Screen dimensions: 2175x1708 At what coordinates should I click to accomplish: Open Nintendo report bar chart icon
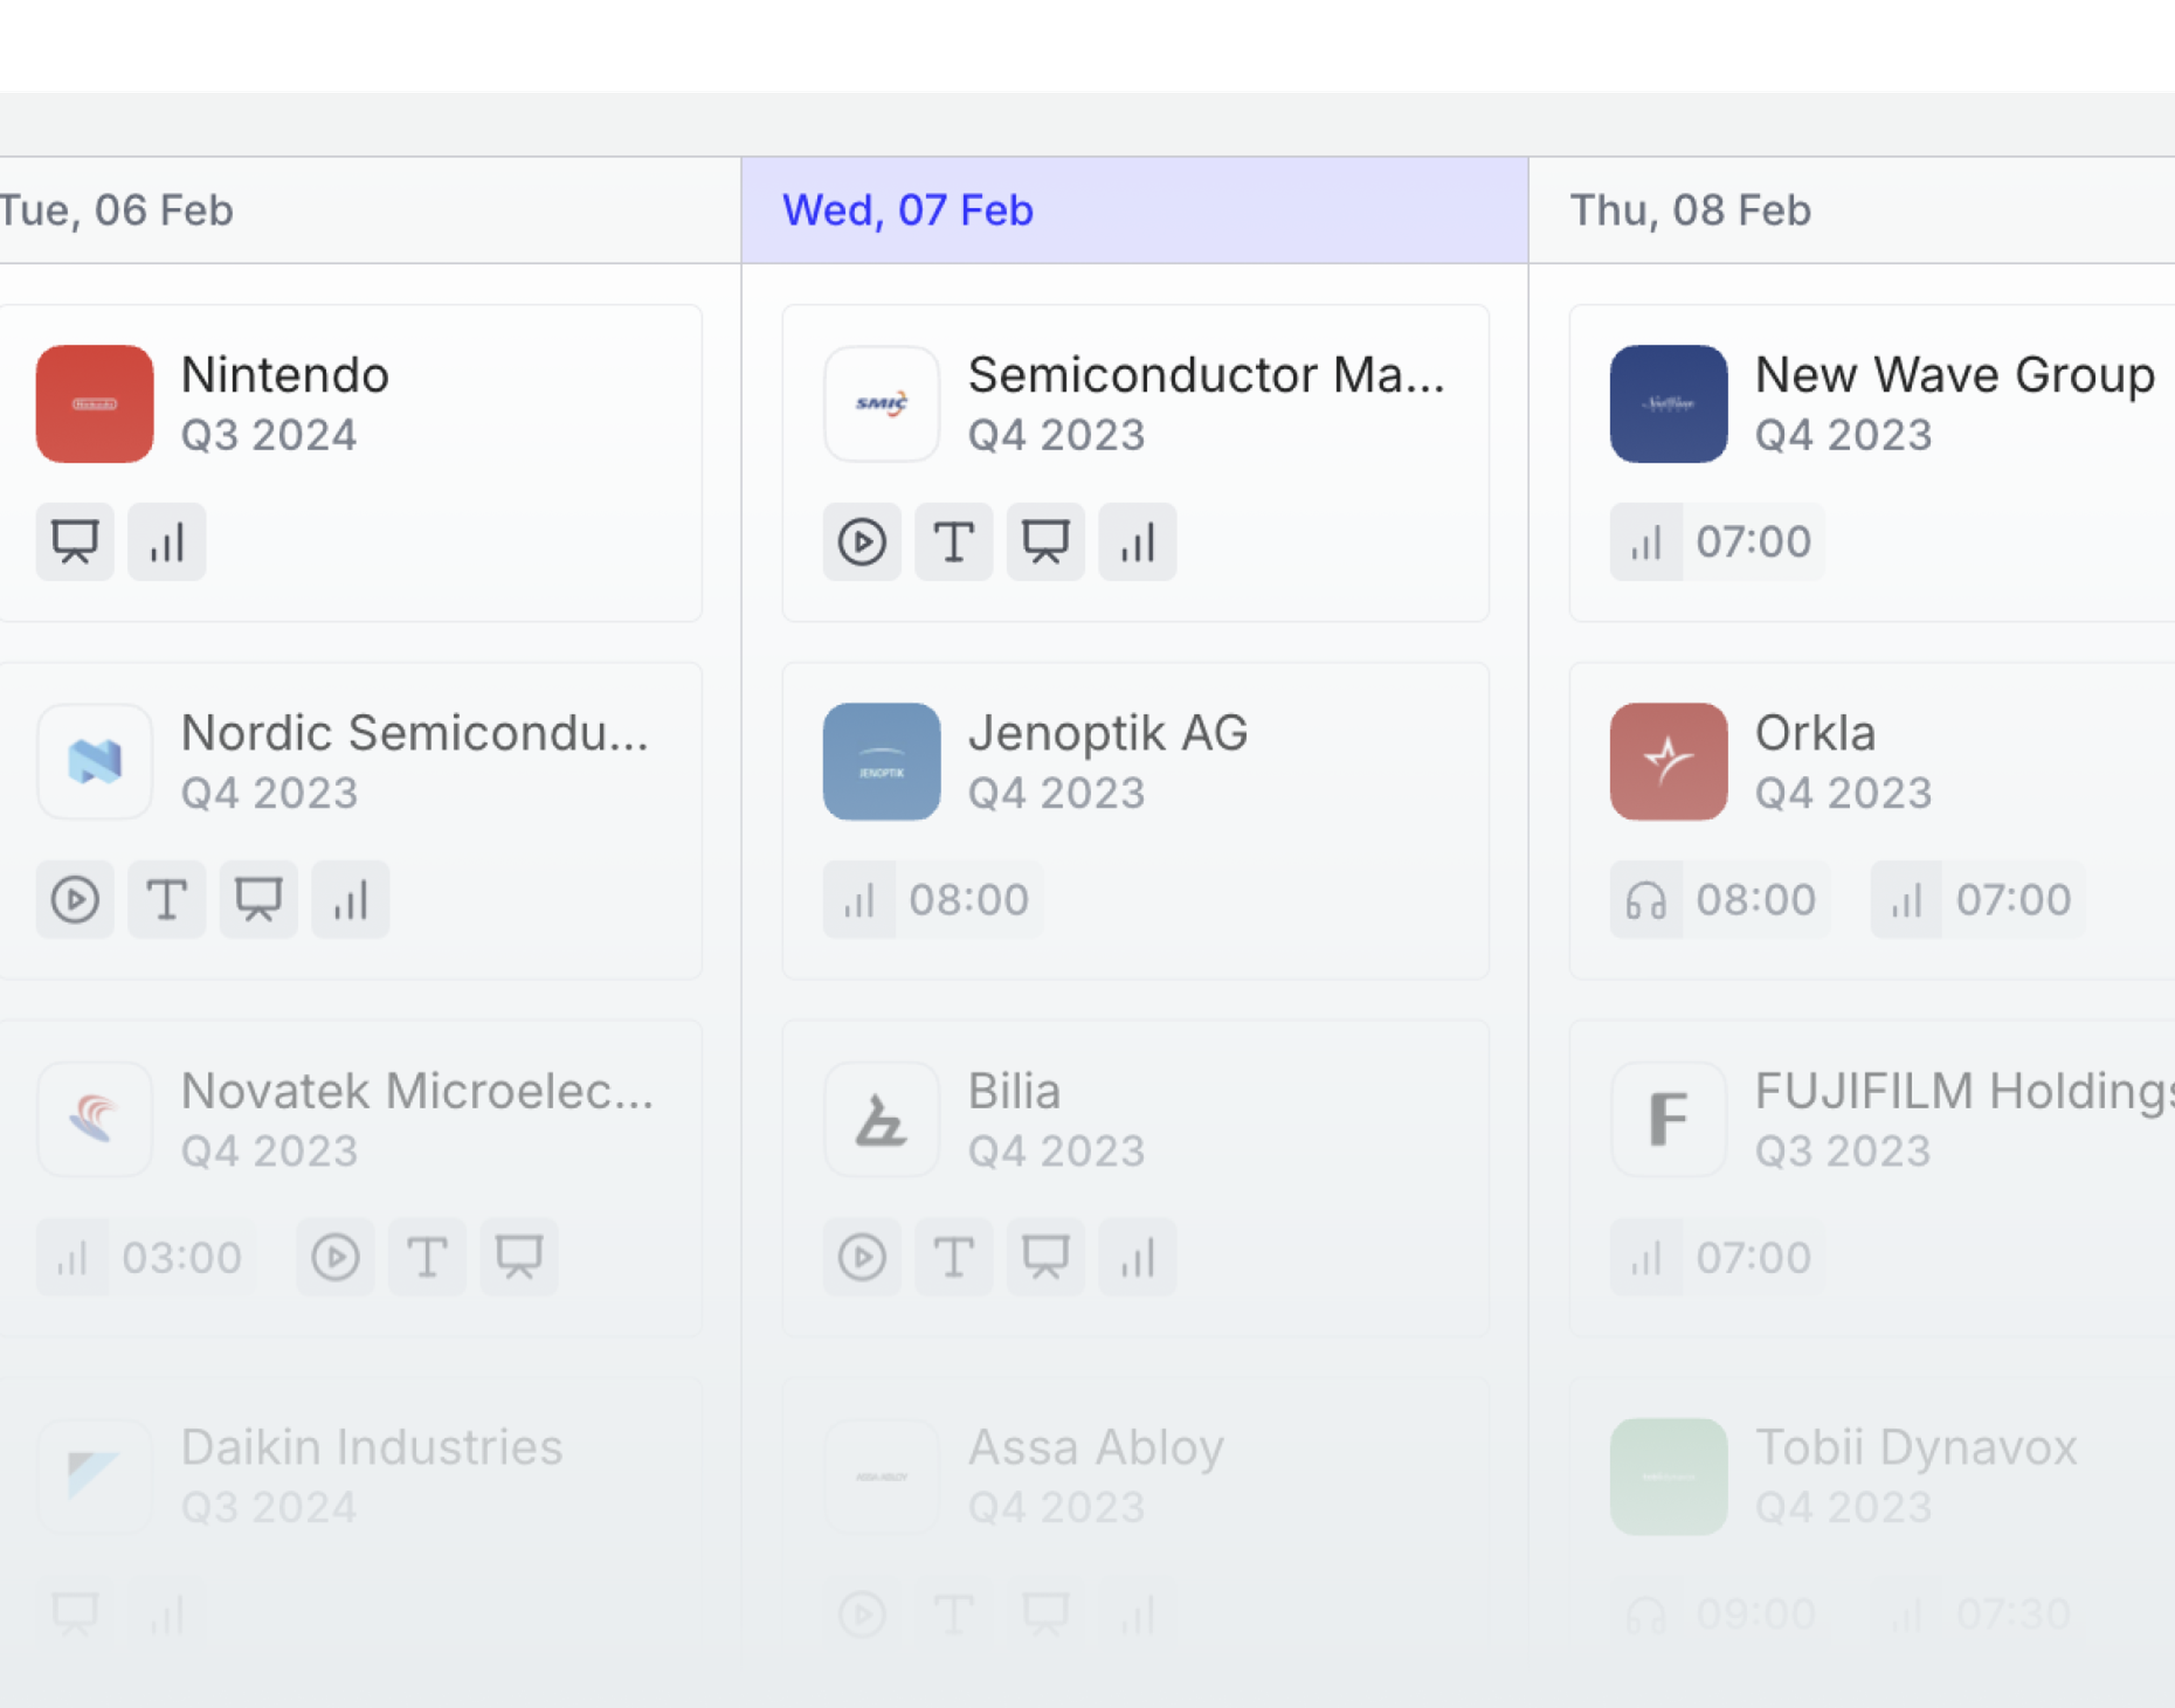point(167,542)
